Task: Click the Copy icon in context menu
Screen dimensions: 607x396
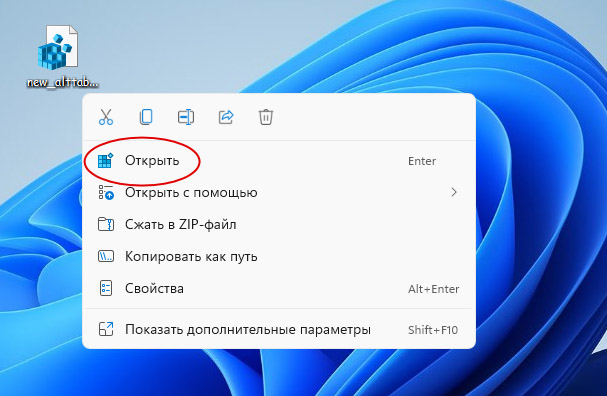Action: pyautogui.click(x=146, y=117)
